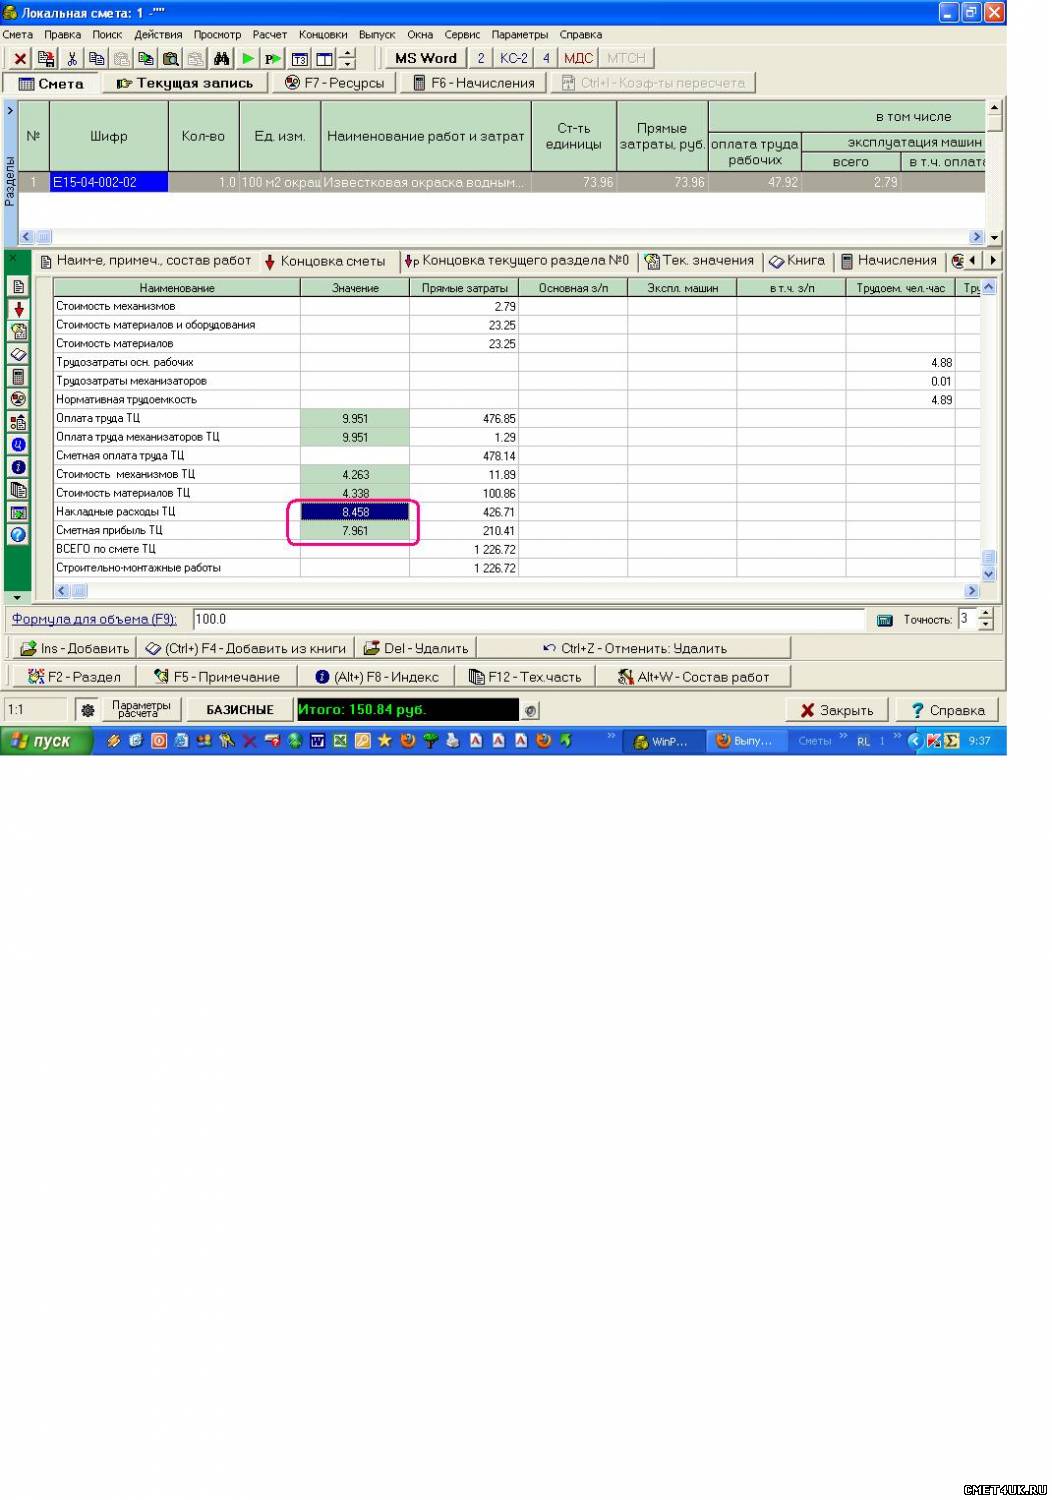Click the МДС button
Viewport: 1052px width, 1500px height.
click(579, 58)
